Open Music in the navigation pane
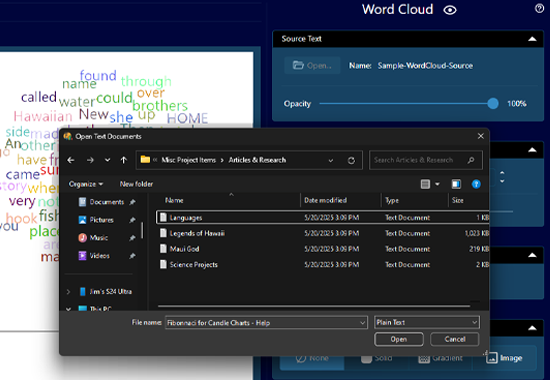550x380 pixels. tap(99, 238)
